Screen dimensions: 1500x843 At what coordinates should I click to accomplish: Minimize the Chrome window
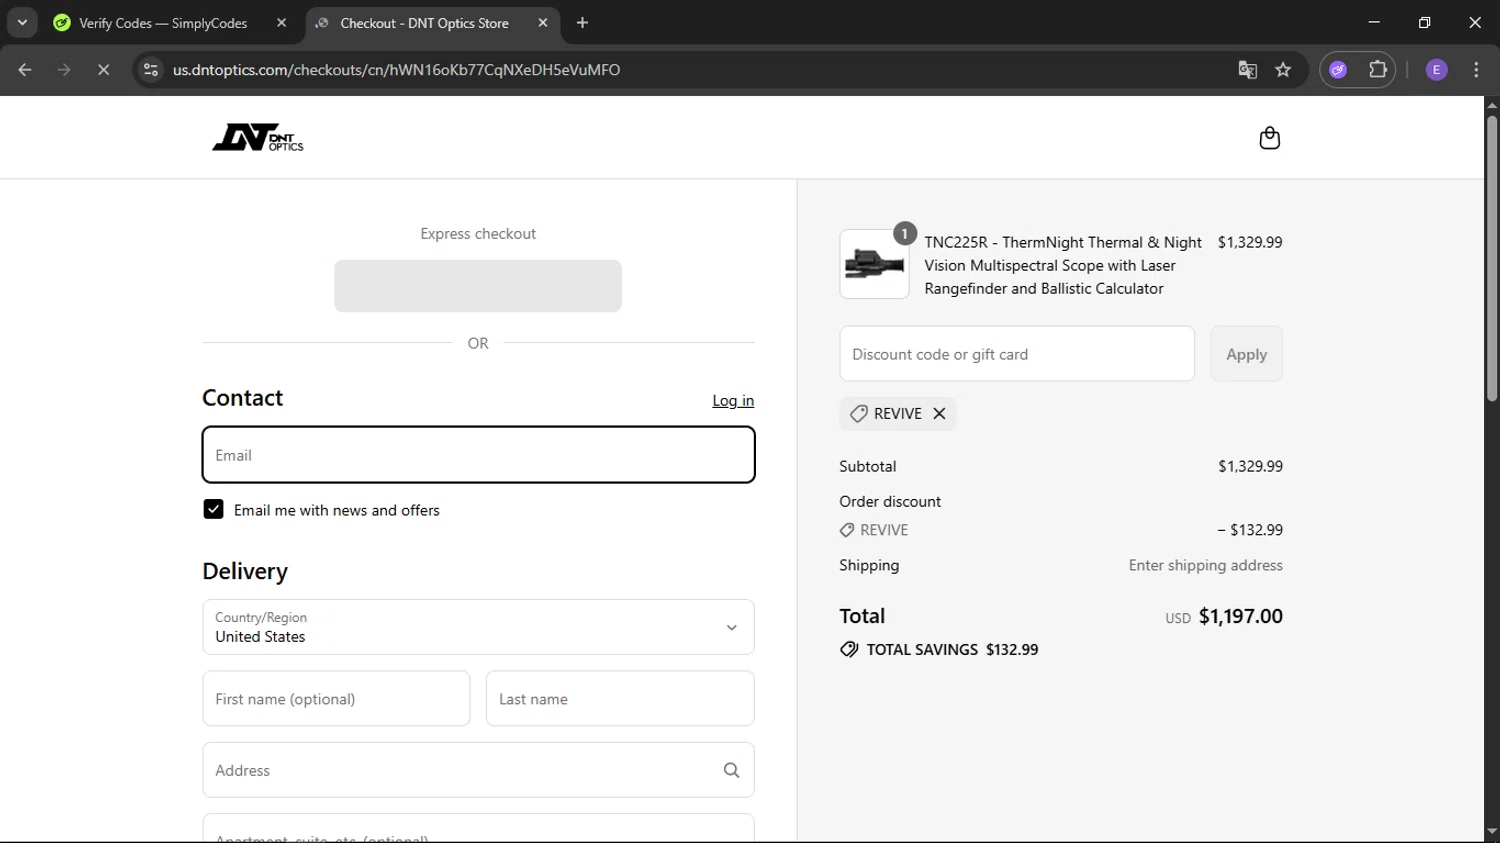1374,22
